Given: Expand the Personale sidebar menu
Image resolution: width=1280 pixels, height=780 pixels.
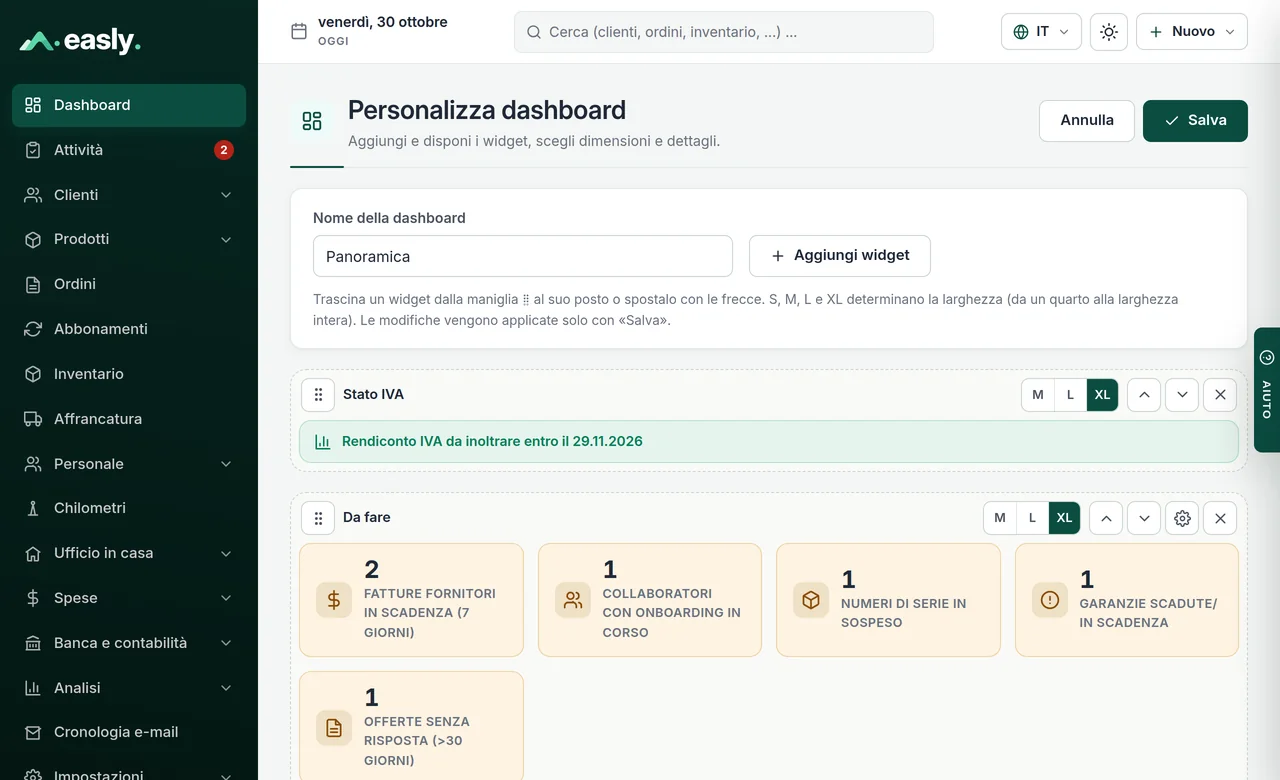Looking at the screenshot, I should tap(226, 464).
